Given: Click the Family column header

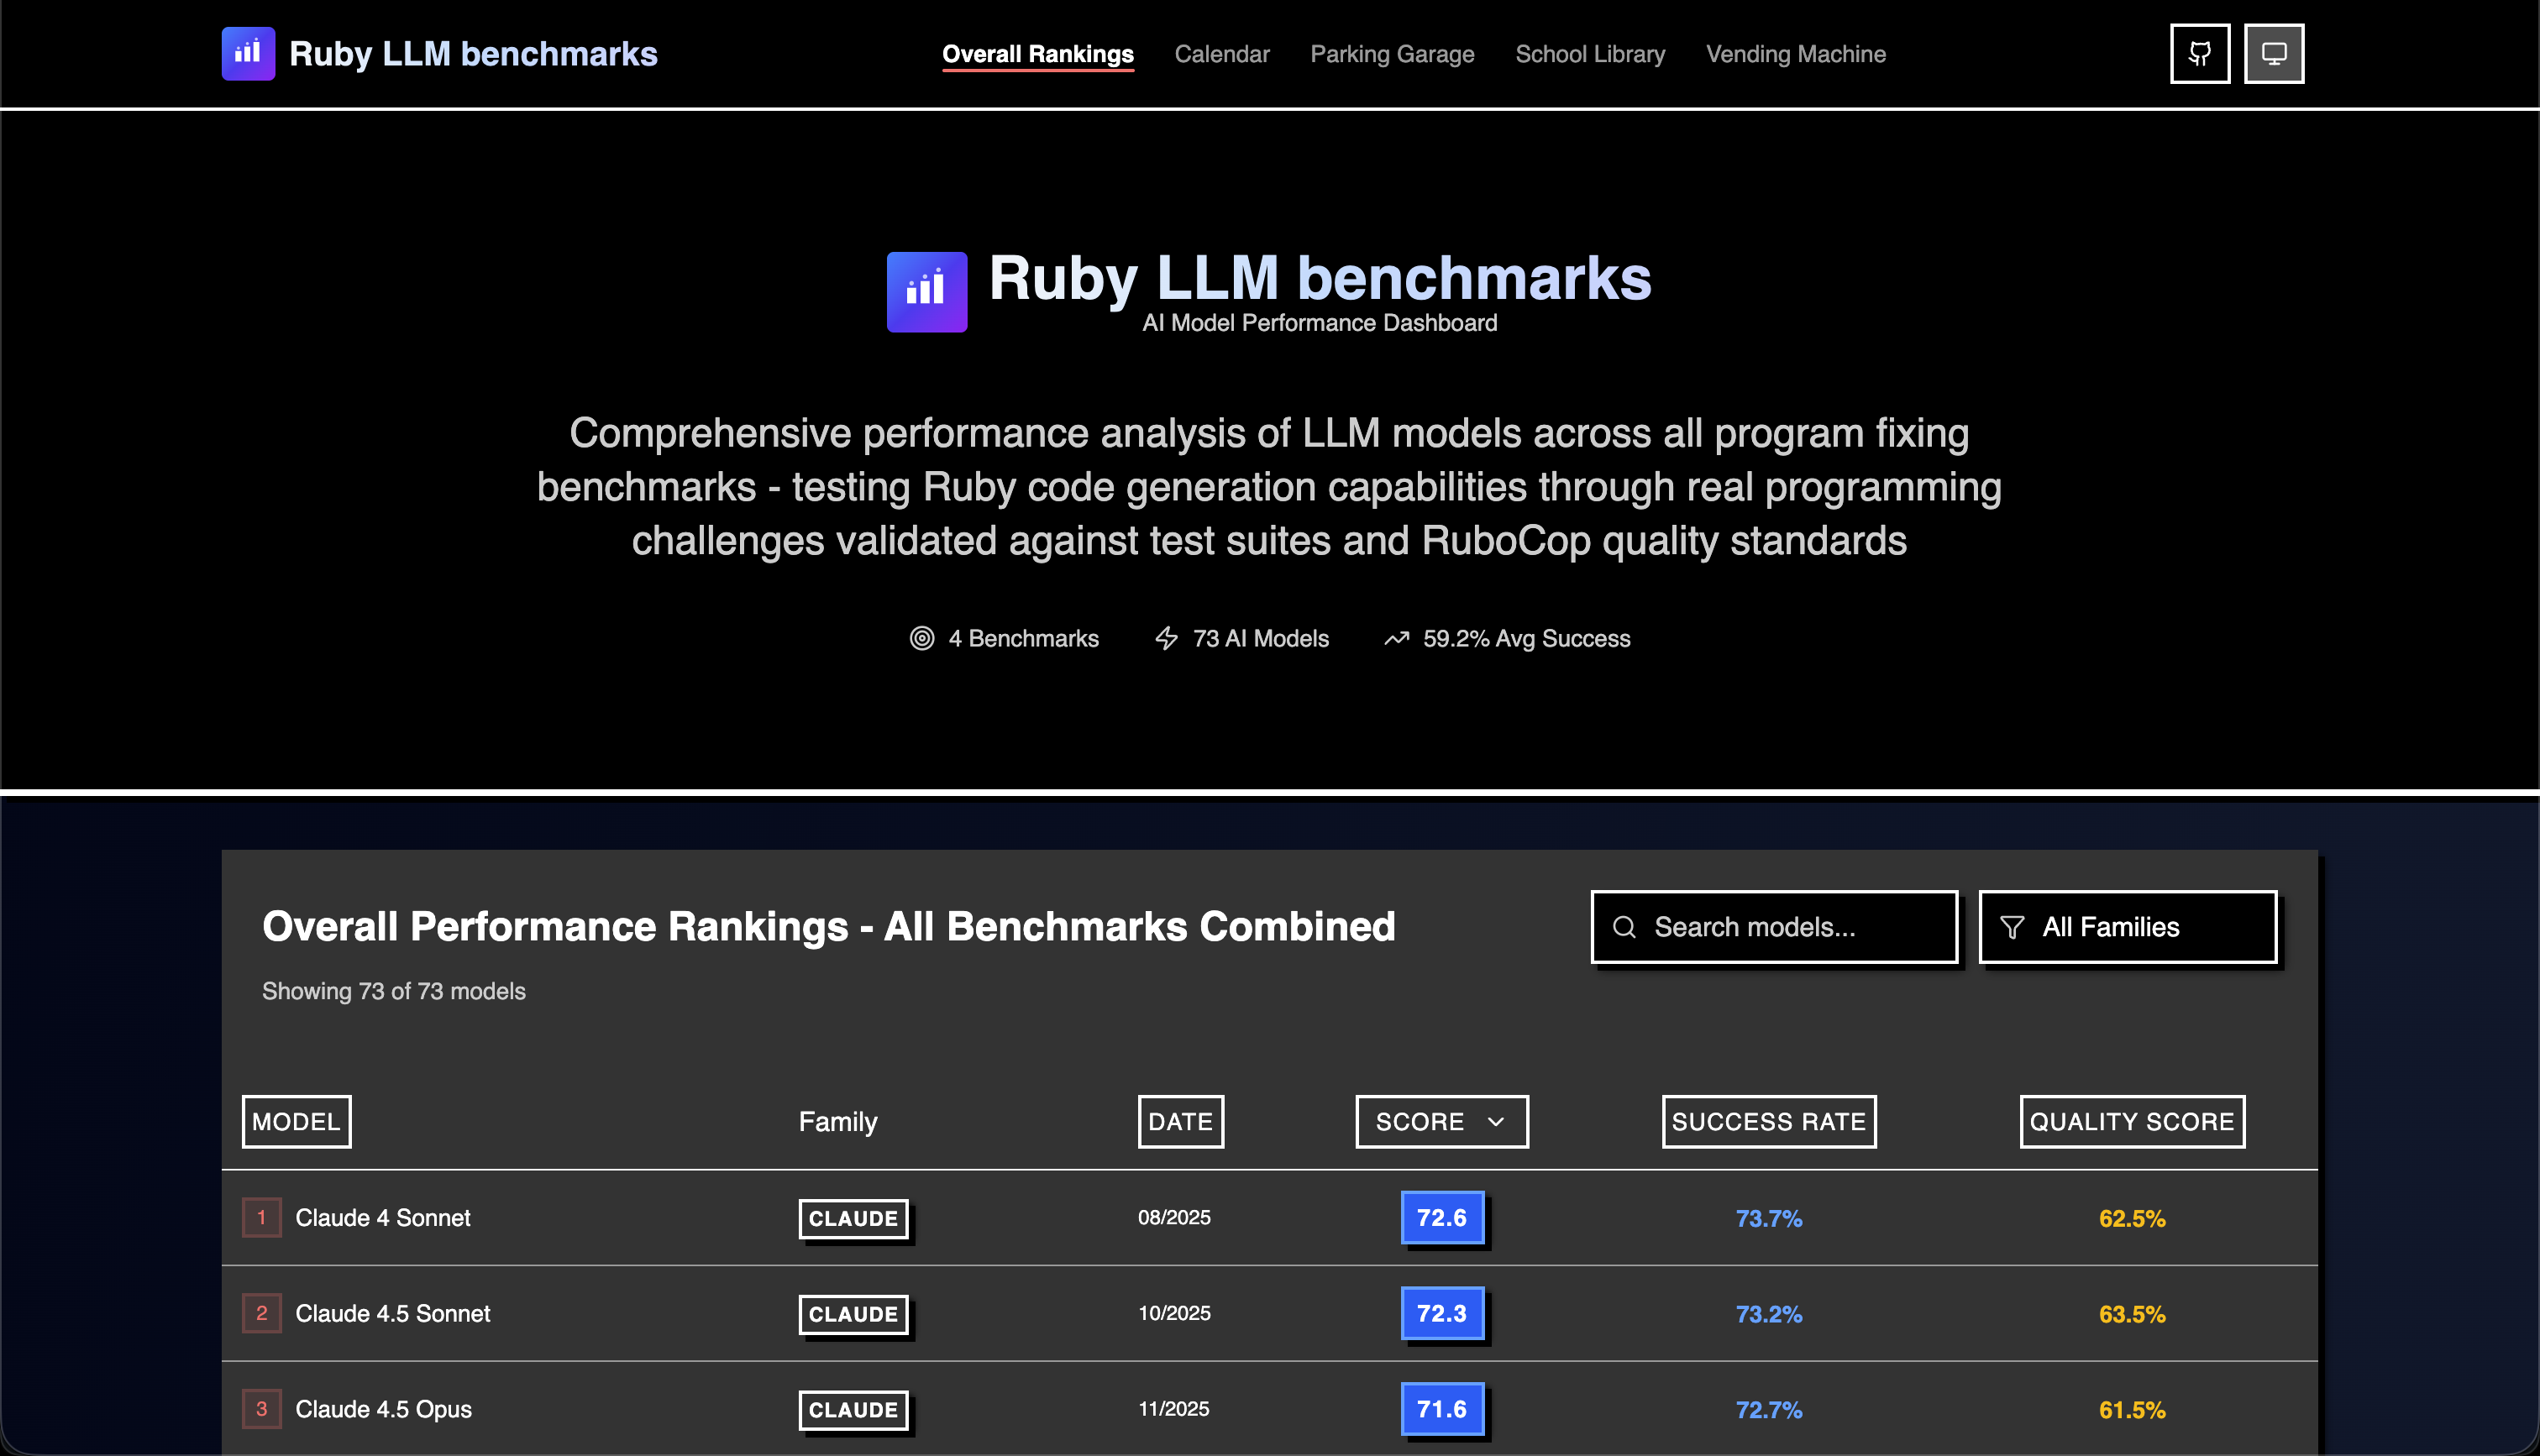Looking at the screenshot, I should coord(838,1122).
